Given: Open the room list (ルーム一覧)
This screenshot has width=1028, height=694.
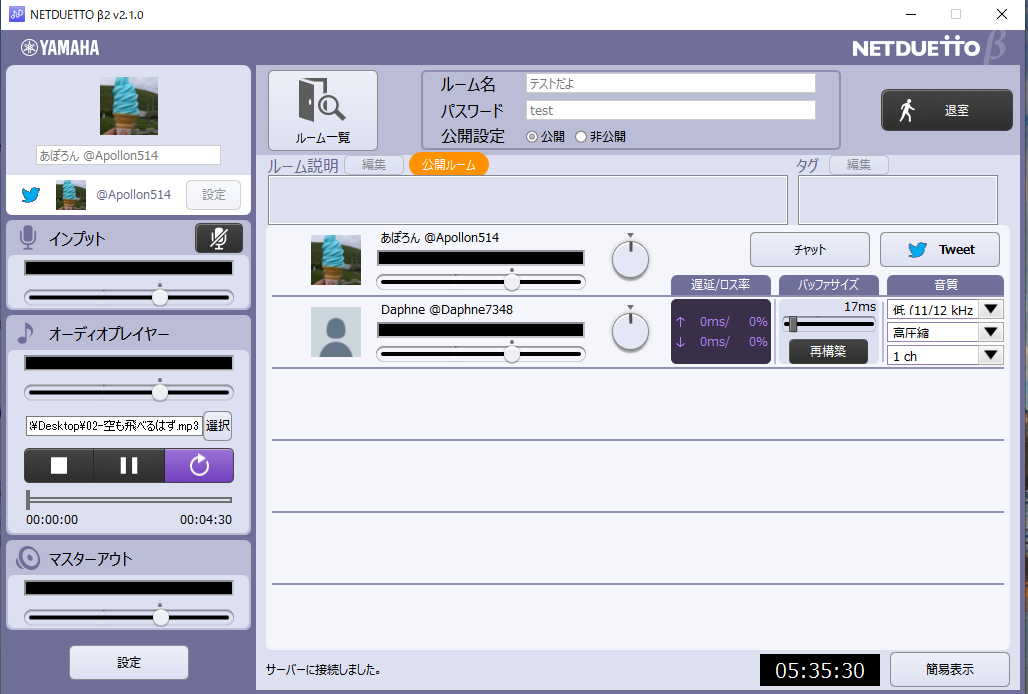Looking at the screenshot, I should 323,111.
